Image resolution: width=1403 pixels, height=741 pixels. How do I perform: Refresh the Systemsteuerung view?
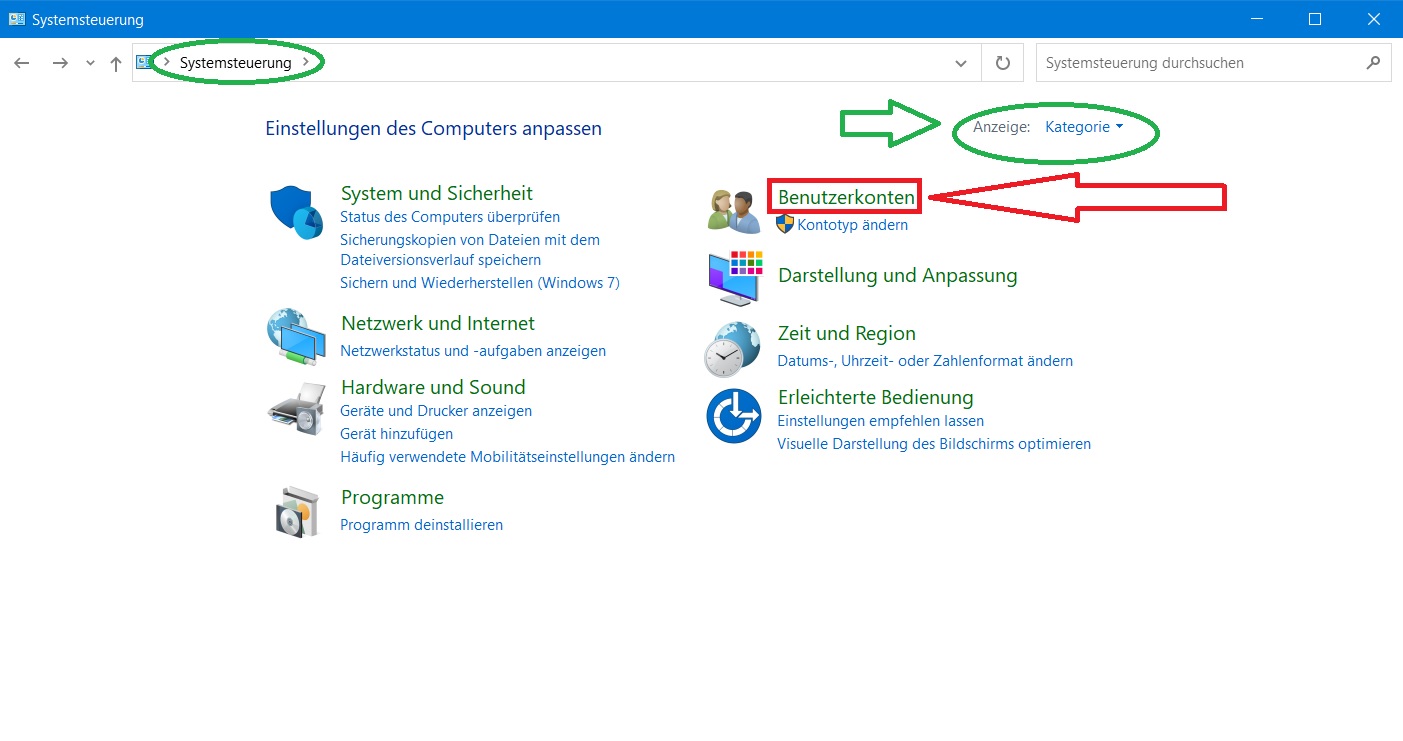[1003, 63]
